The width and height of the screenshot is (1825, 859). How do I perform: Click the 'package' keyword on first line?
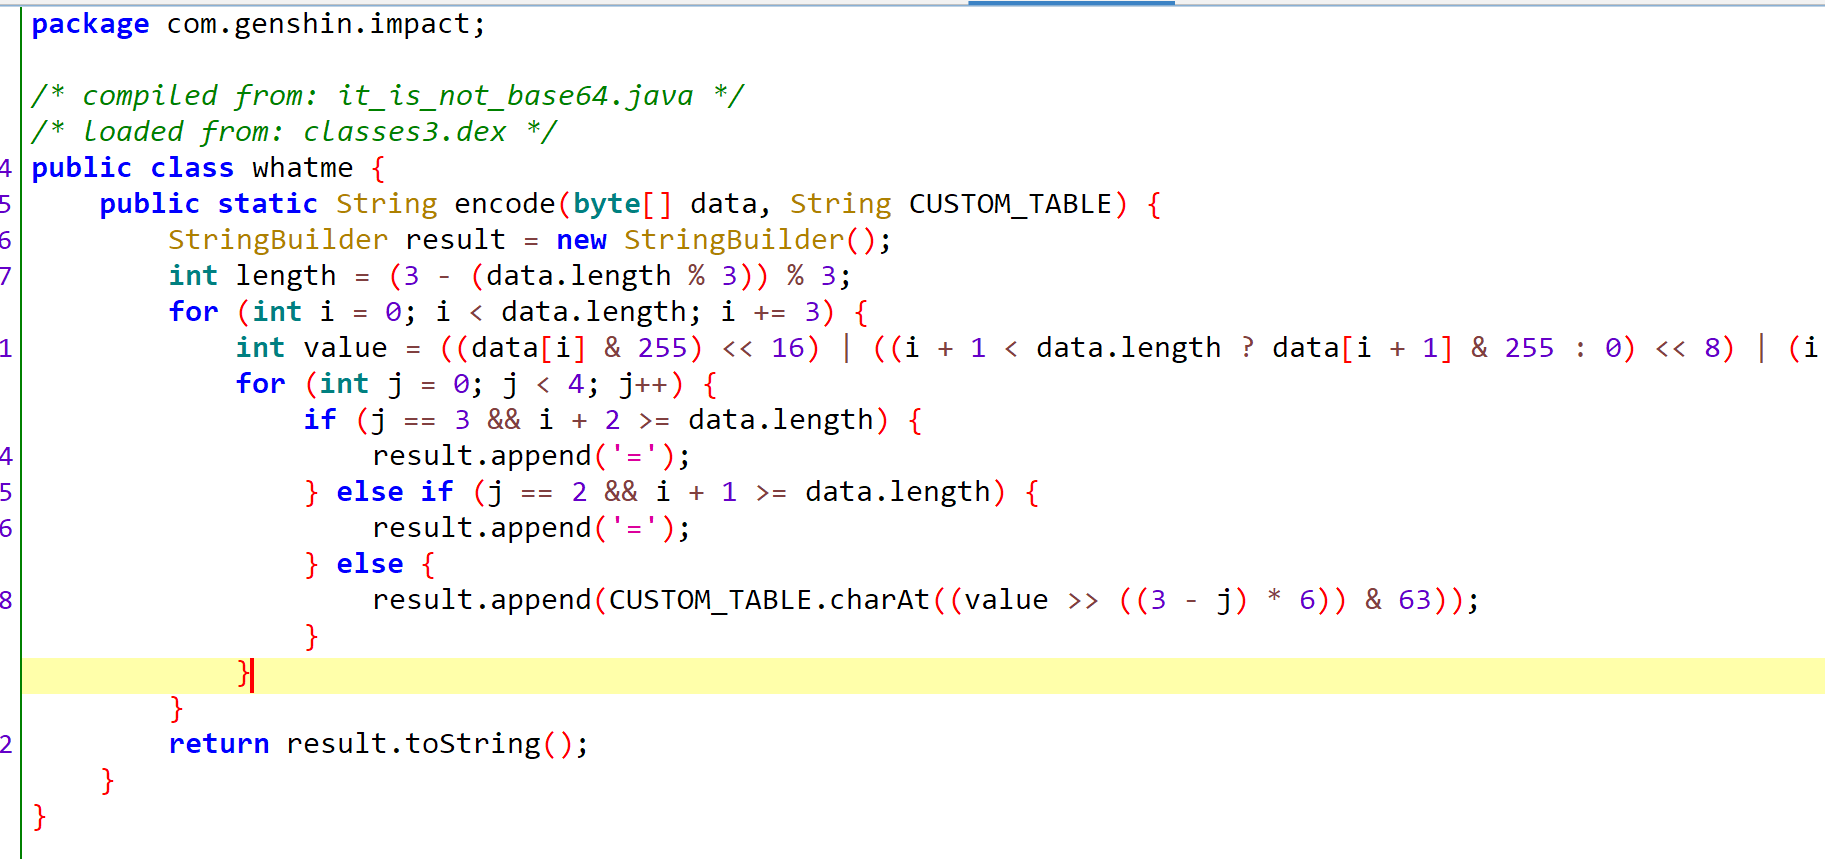pyautogui.click(x=90, y=24)
